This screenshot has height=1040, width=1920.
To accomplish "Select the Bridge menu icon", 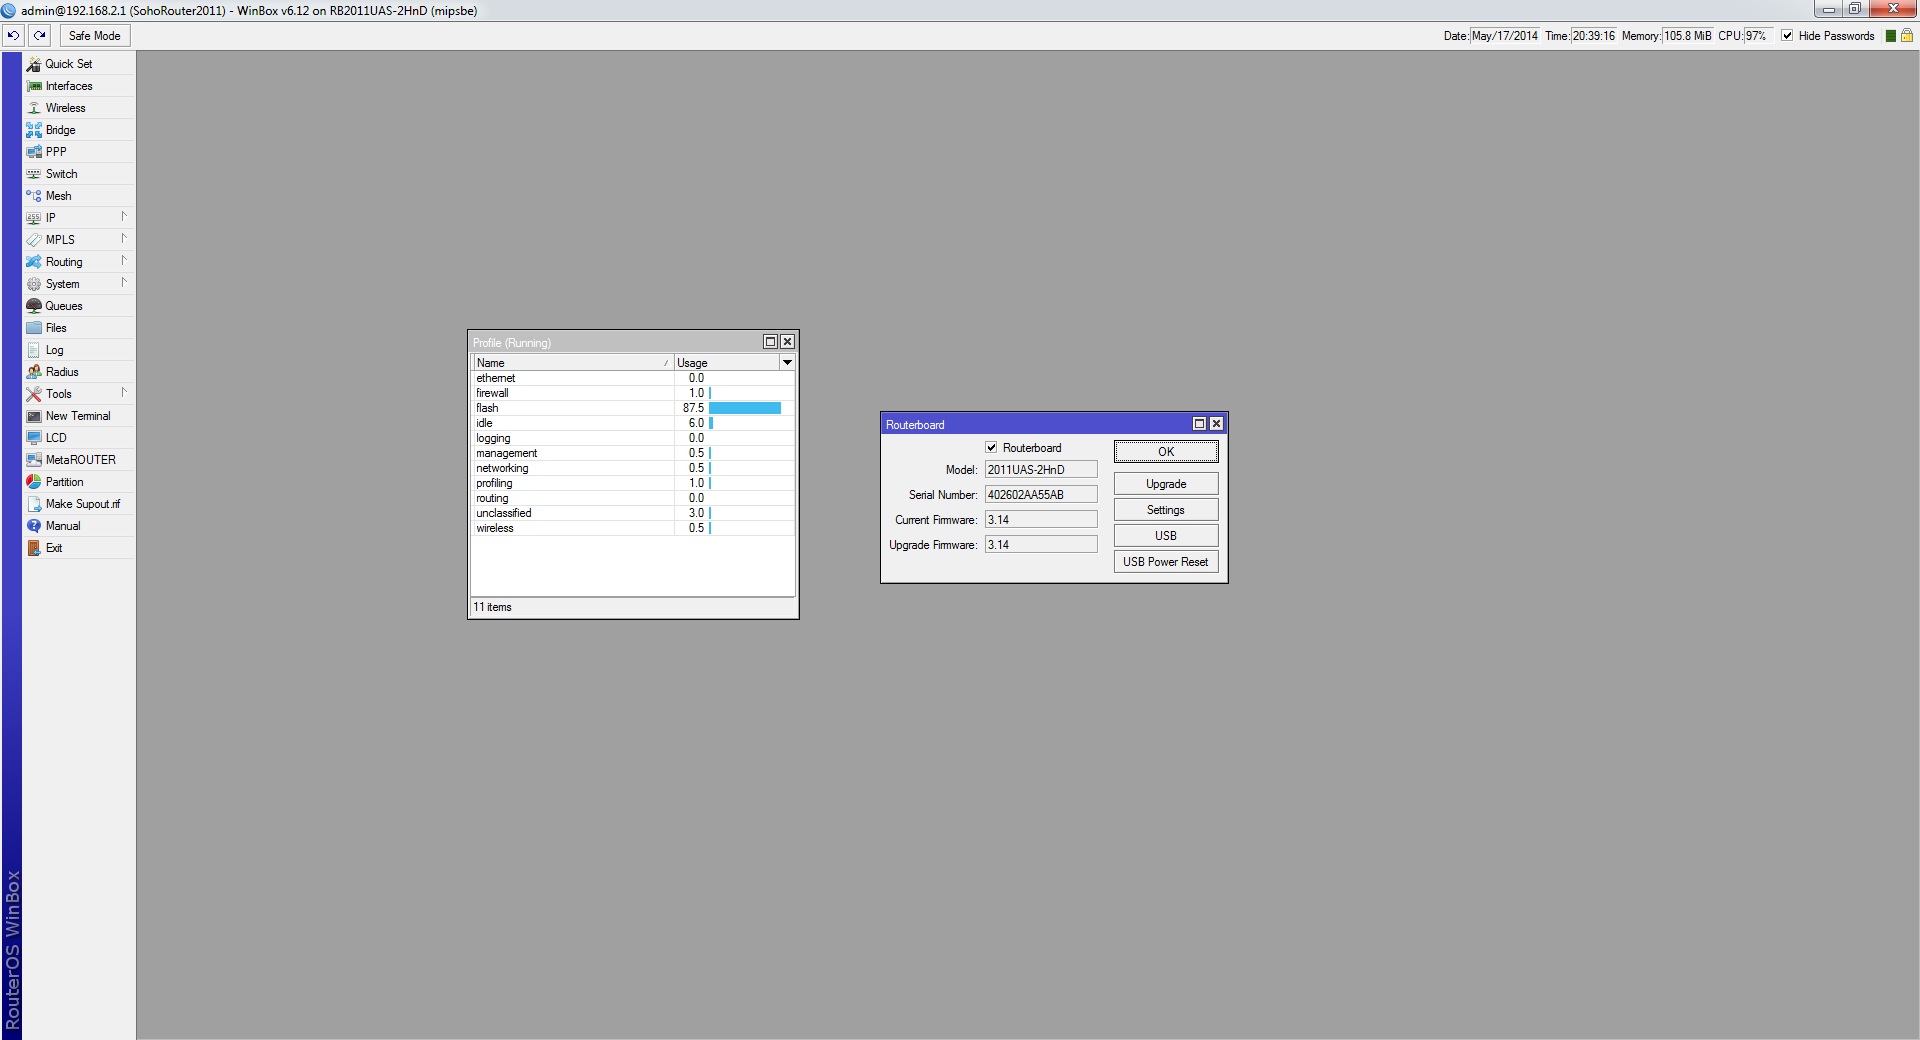I will click(33, 129).
